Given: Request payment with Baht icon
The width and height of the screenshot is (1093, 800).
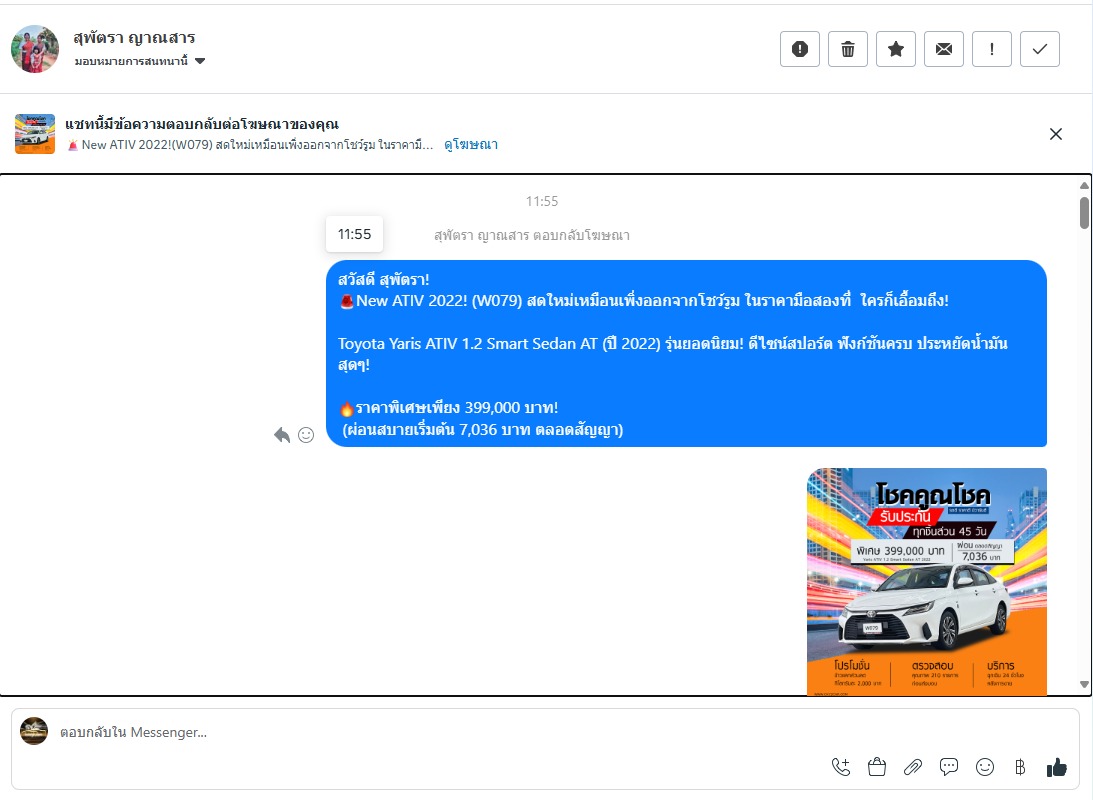Looking at the screenshot, I should coord(1020,767).
